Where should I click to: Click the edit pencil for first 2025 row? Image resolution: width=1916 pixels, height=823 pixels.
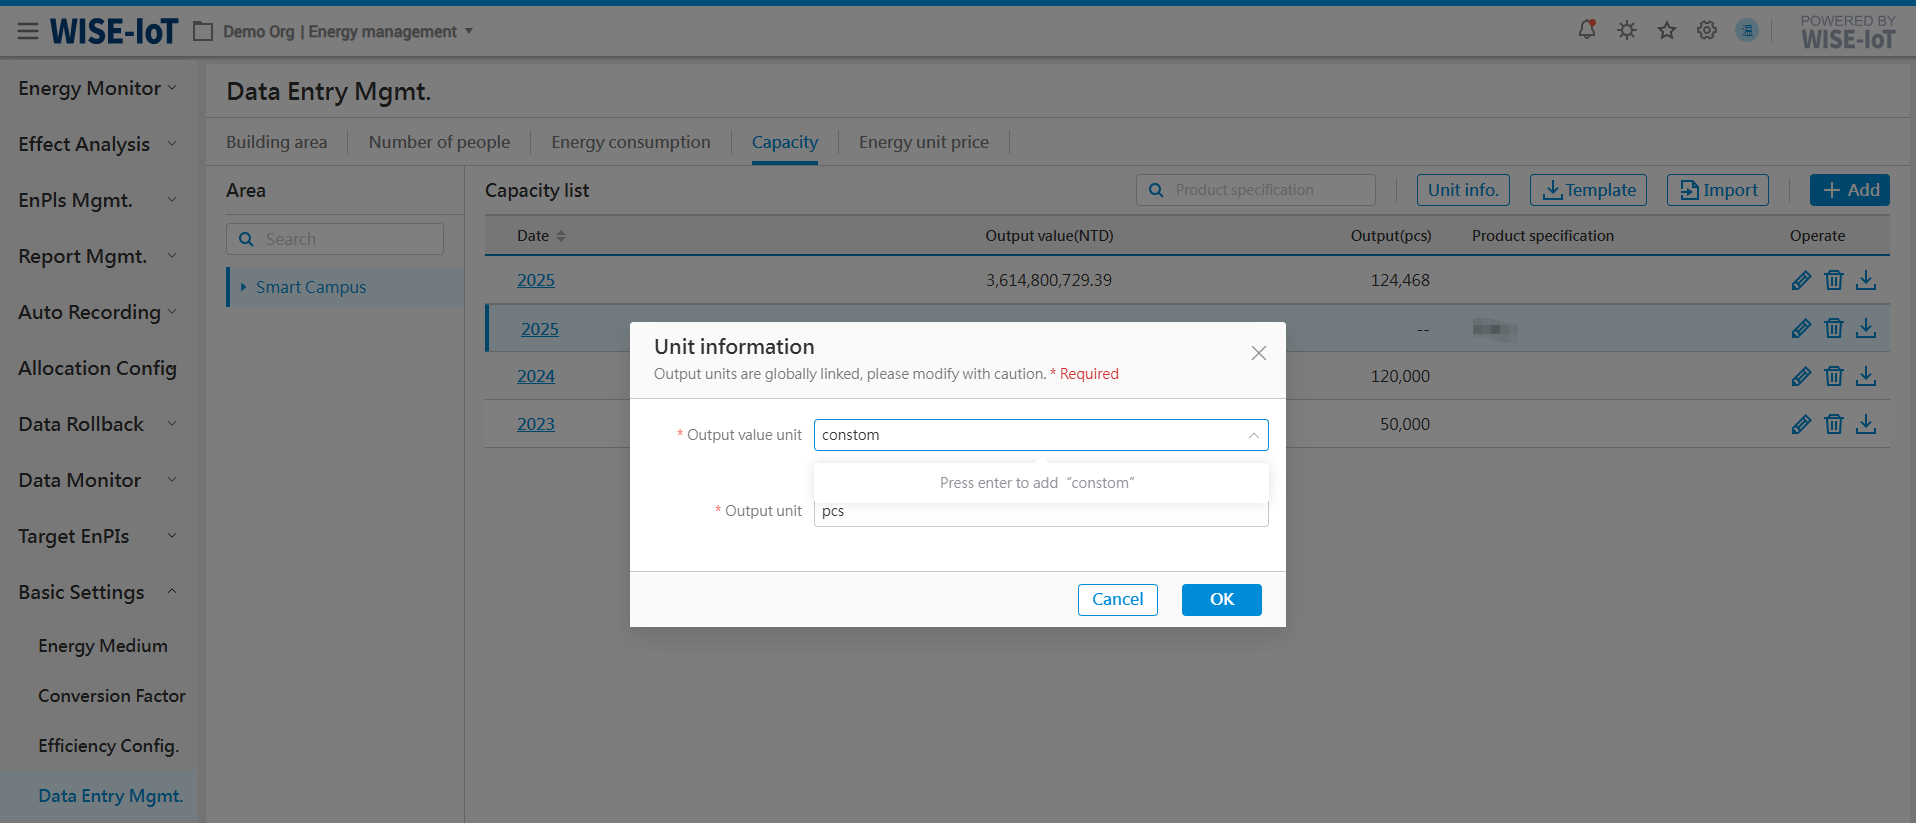coord(1801,281)
